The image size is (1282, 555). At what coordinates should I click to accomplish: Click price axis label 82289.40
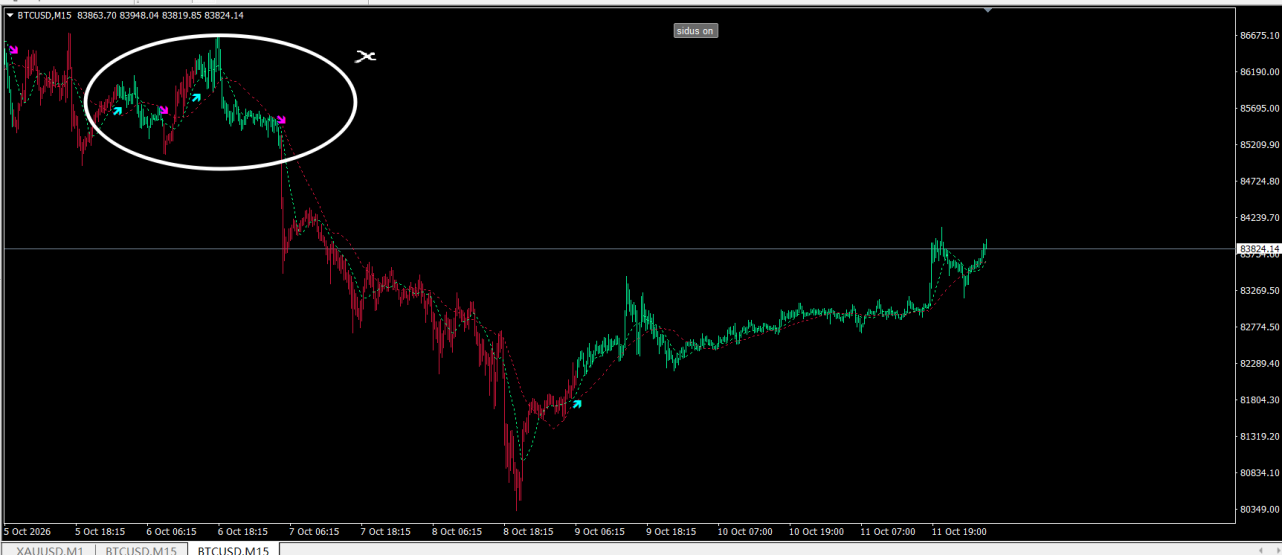click(x=1260, y=364)
